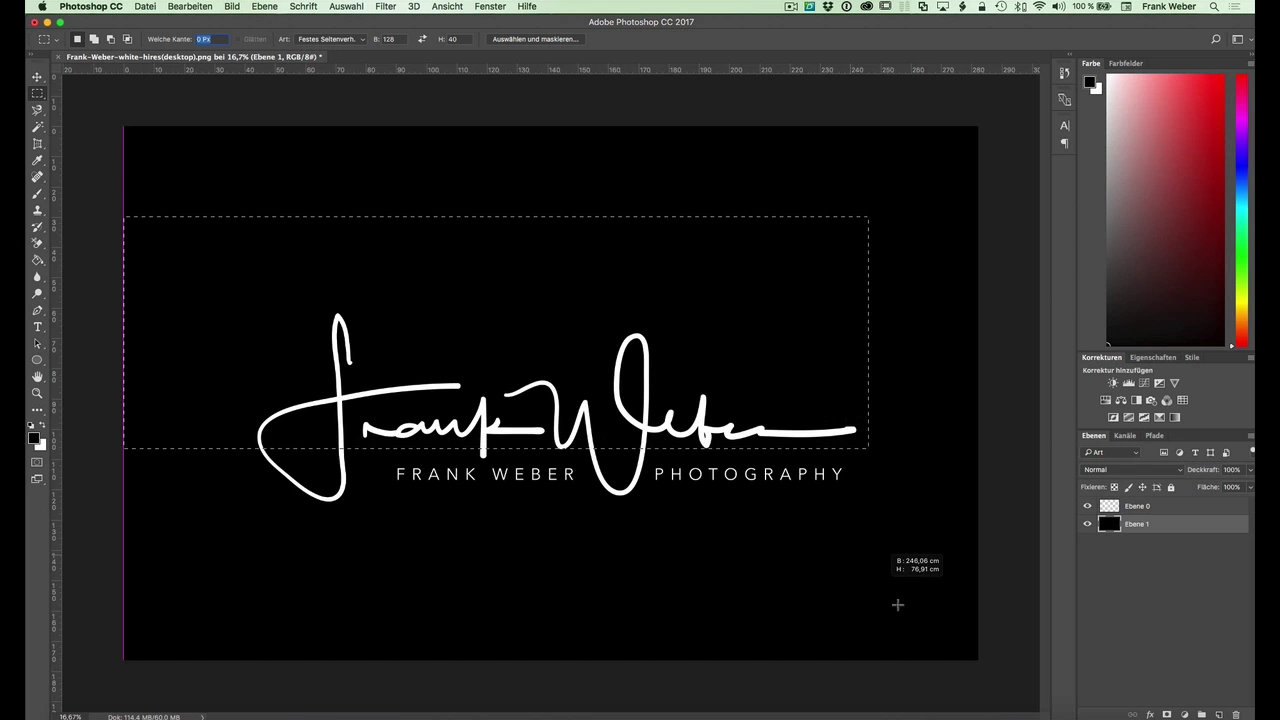The width and height of the screenshot is (1280, 720).
Task: Select the Ellipse shape tool
Action: point(37,360)
